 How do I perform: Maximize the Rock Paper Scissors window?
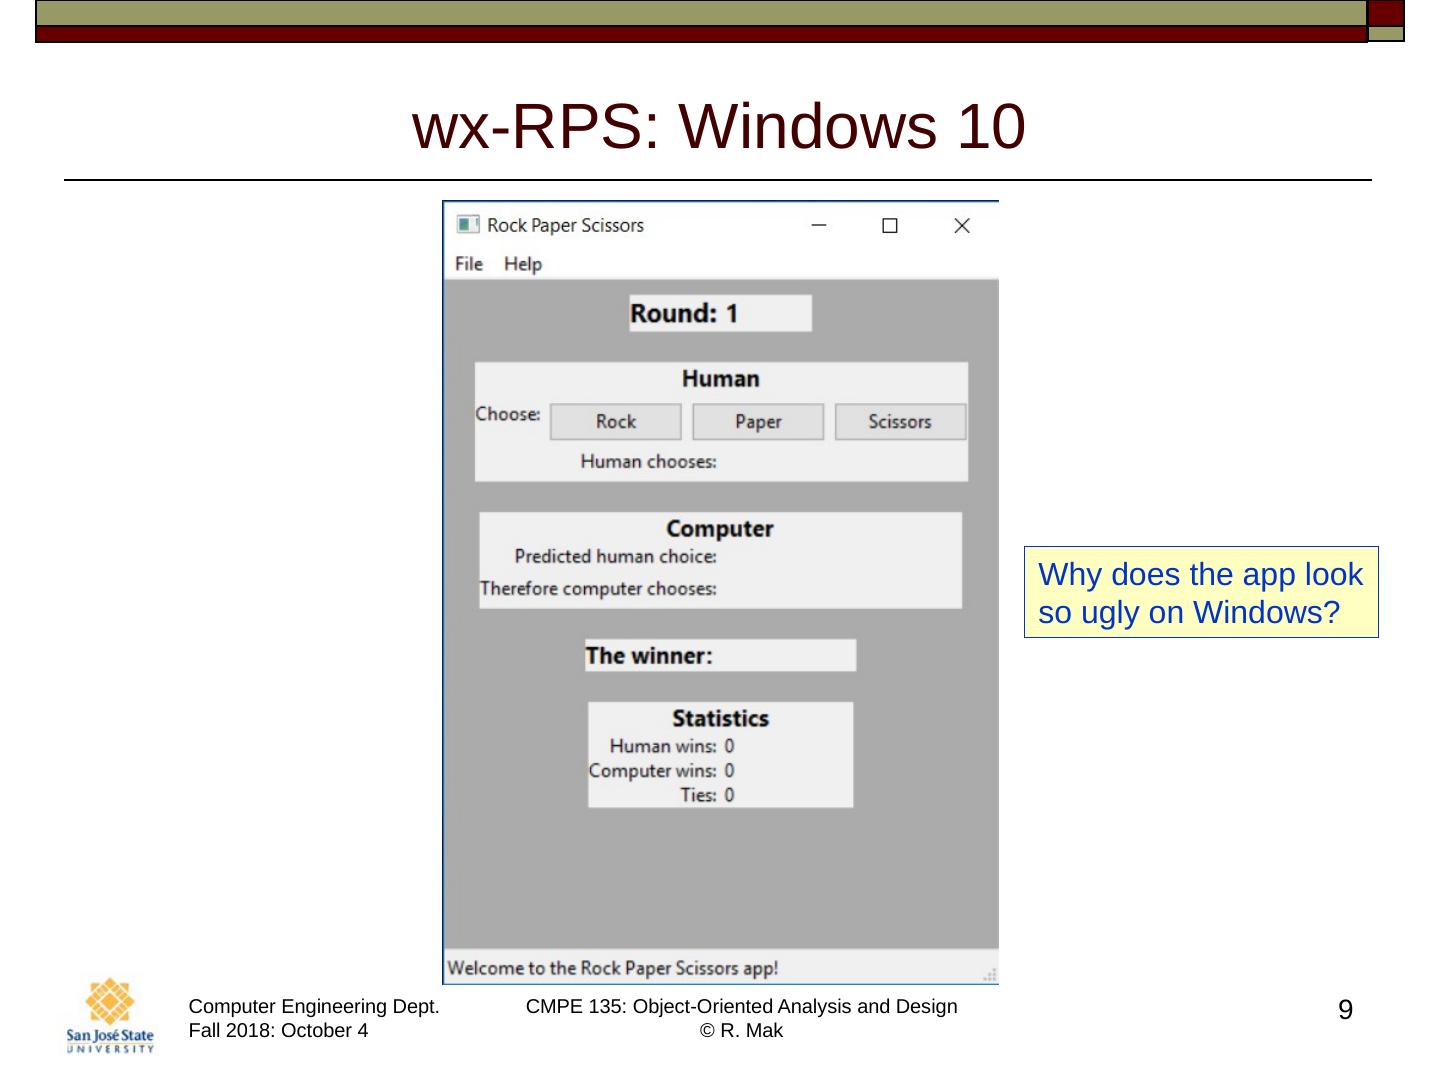[x=889, y=225]
